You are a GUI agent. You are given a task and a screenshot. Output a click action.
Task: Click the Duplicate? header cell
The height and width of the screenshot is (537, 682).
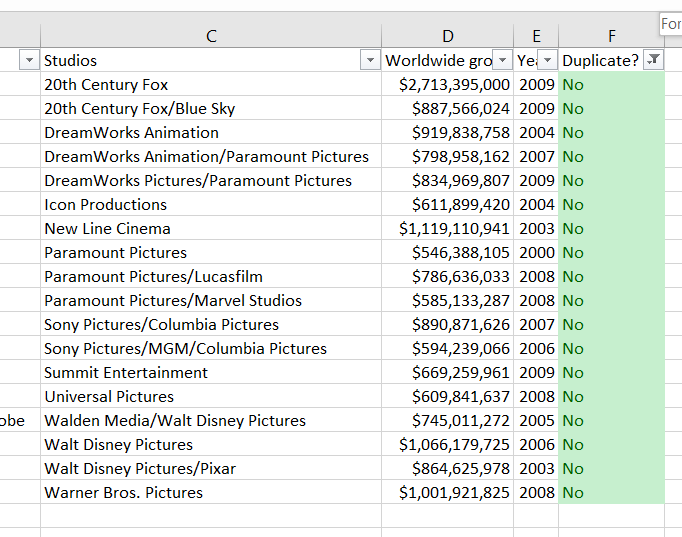pos(612,60)
